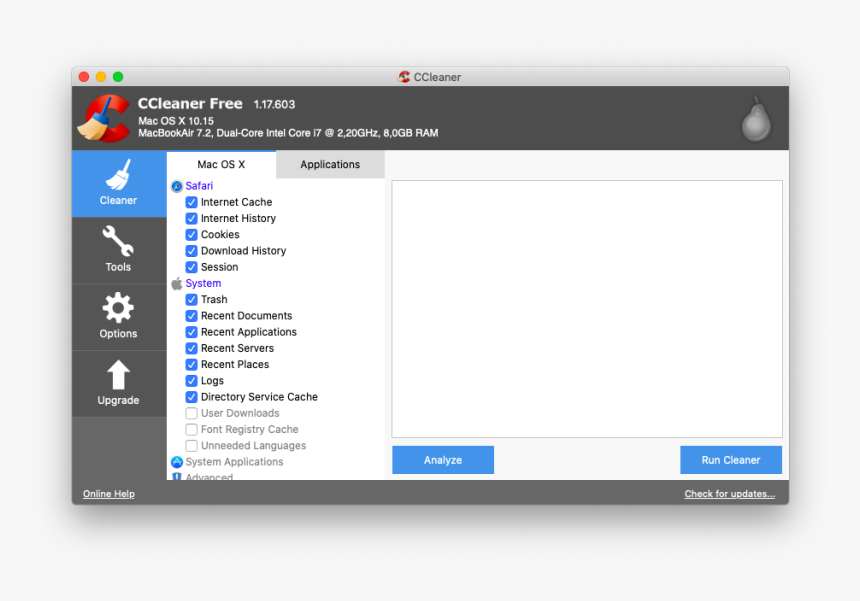Select the System category heading
The image size is (860, 601).
click(x=203, y=284)
